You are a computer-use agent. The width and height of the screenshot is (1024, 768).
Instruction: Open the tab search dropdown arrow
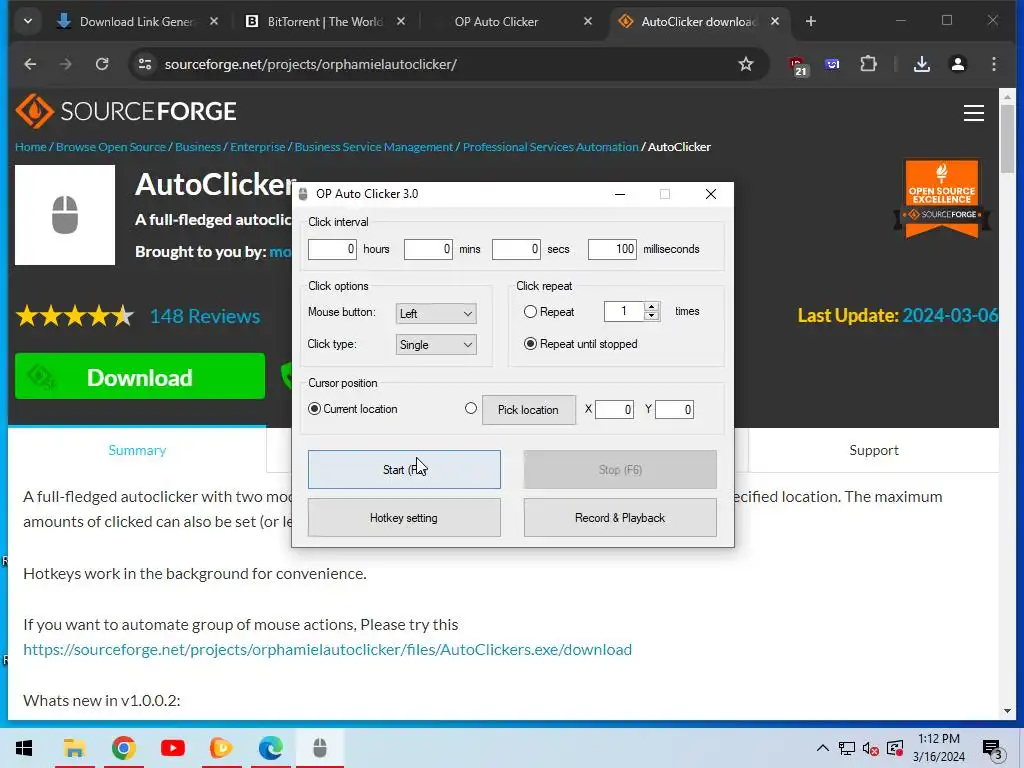tap(27, 22)
